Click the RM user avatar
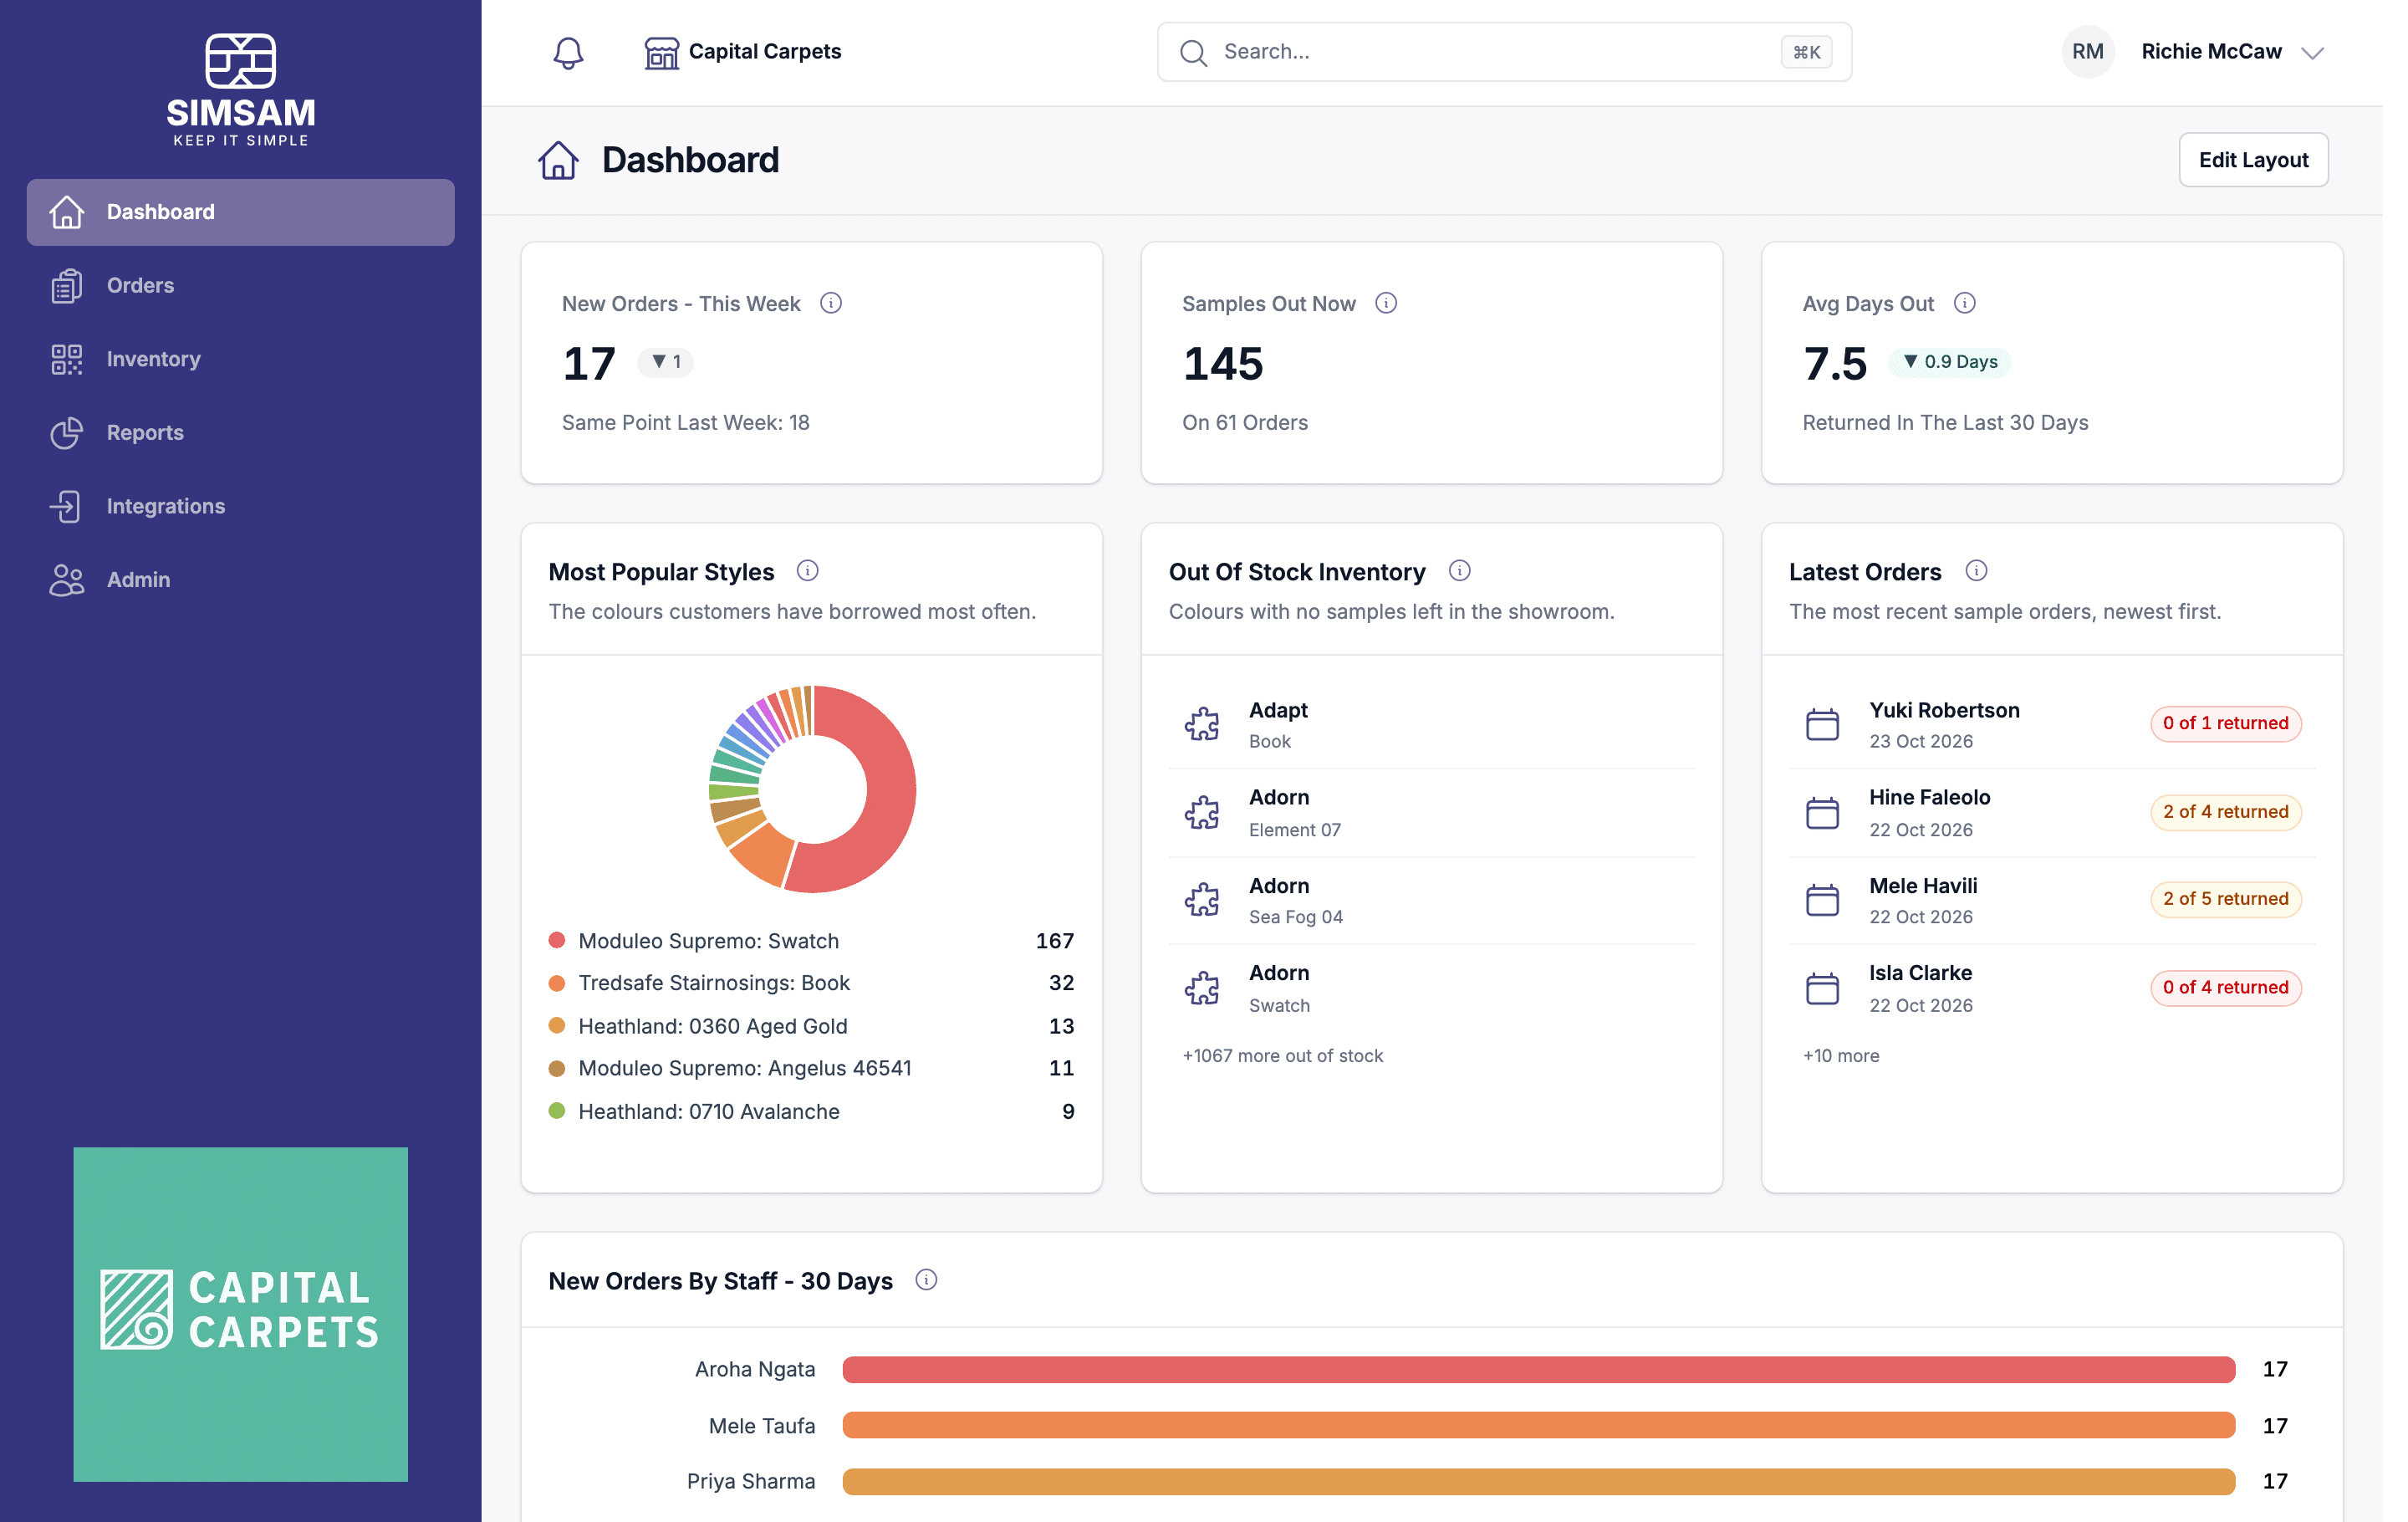 coord(2087,52)
